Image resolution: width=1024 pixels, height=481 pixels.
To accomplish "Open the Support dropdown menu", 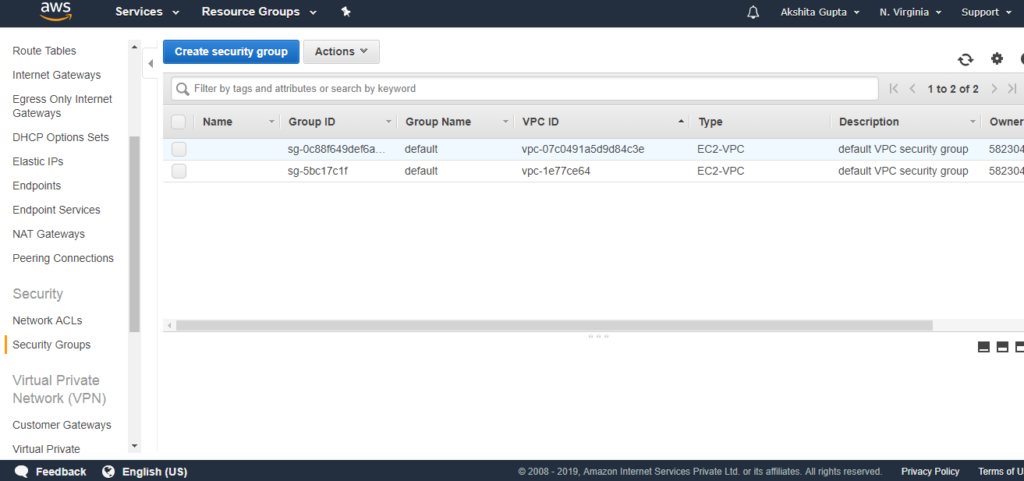I will [986, 12].
